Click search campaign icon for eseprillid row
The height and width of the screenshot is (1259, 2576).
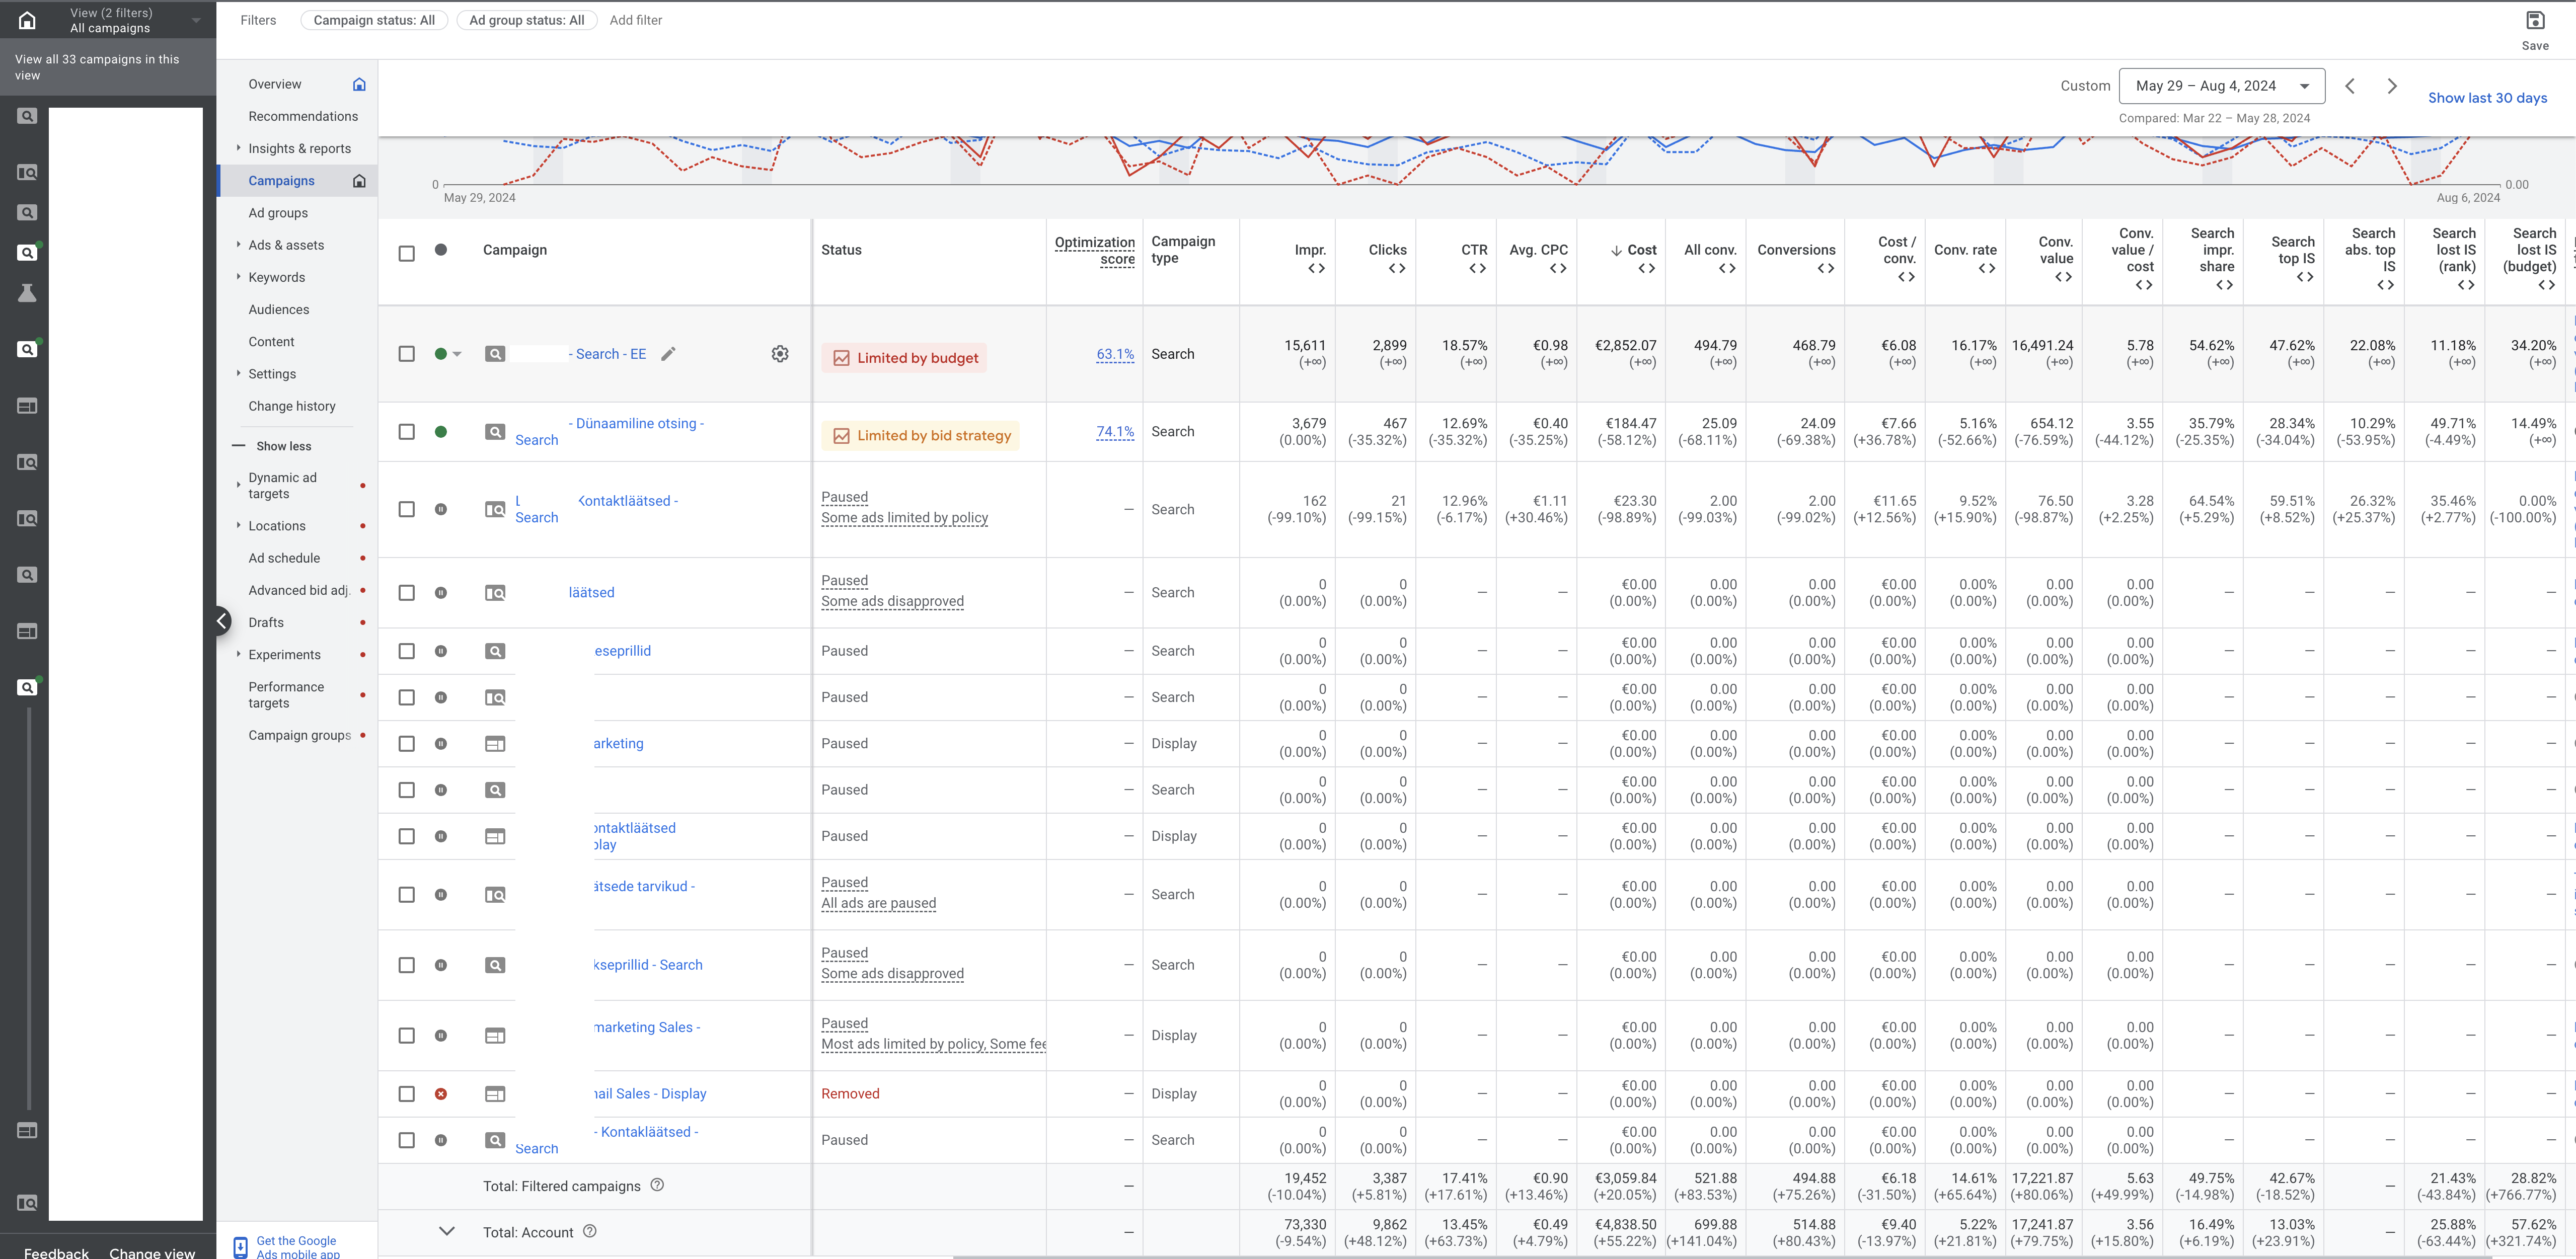coord(495,651)
